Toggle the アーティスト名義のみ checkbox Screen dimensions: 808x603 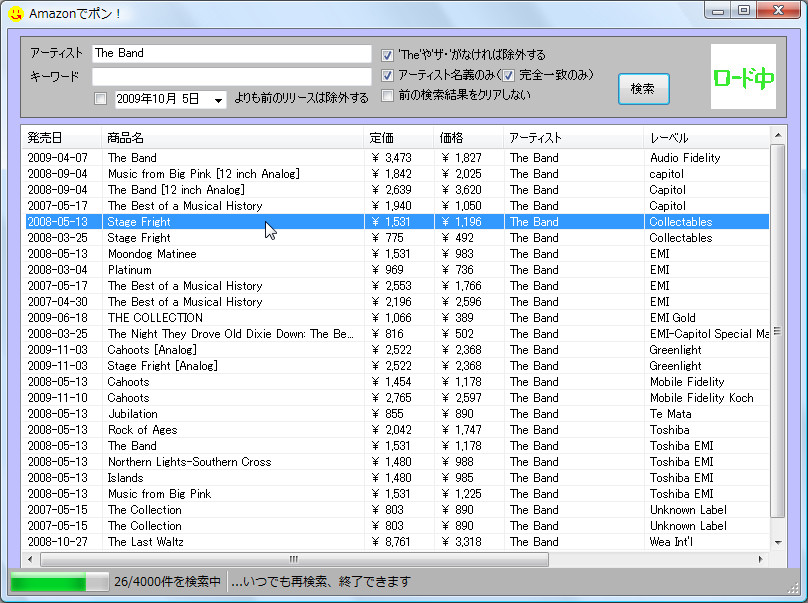point(388,75)
